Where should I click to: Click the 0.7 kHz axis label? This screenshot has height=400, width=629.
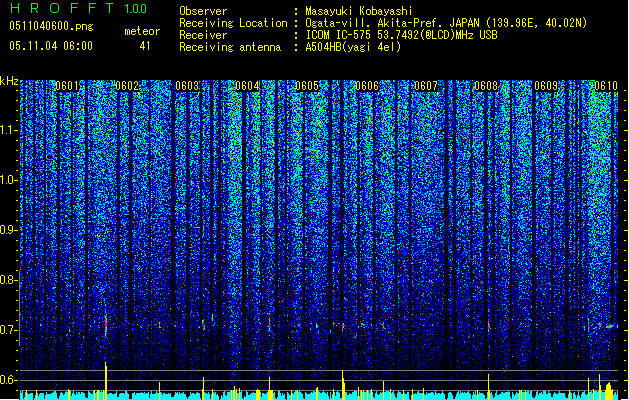coord(9,330)
